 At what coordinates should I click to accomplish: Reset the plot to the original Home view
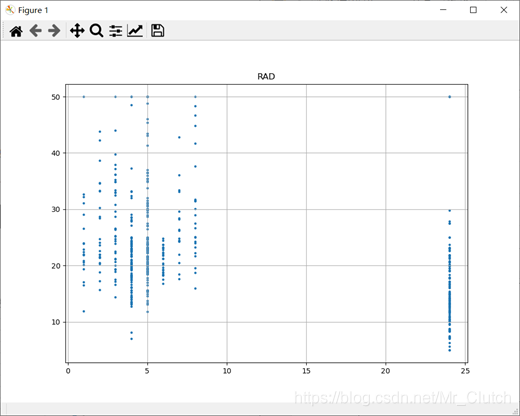(x=16, y=31)
